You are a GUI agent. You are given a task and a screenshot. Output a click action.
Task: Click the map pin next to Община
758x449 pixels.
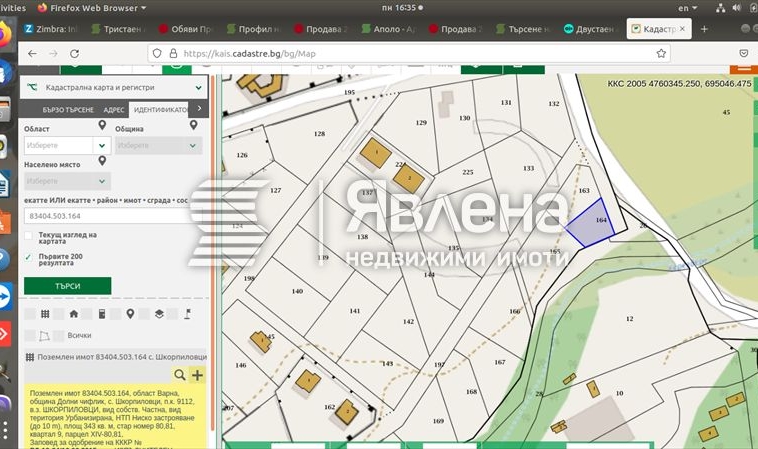click(x=193, y=126)
